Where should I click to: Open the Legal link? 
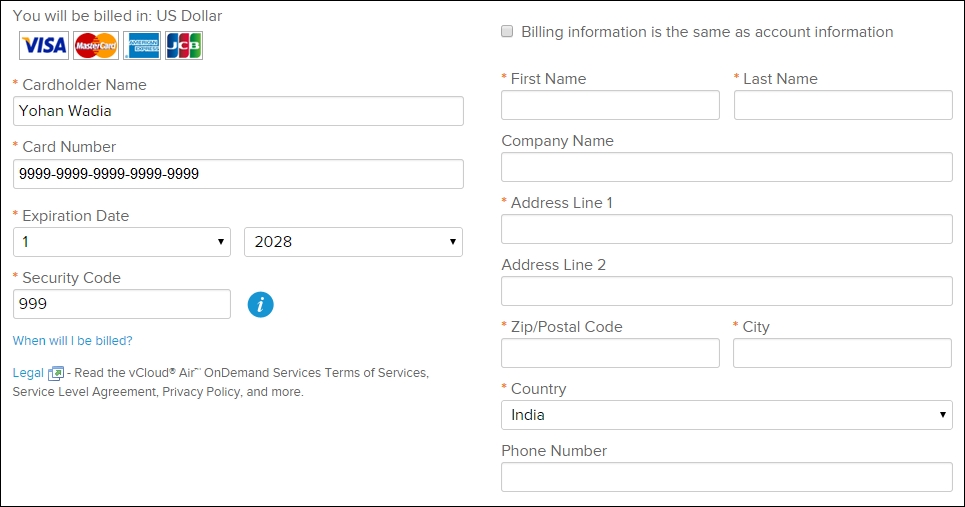click(x=28, y=373)
